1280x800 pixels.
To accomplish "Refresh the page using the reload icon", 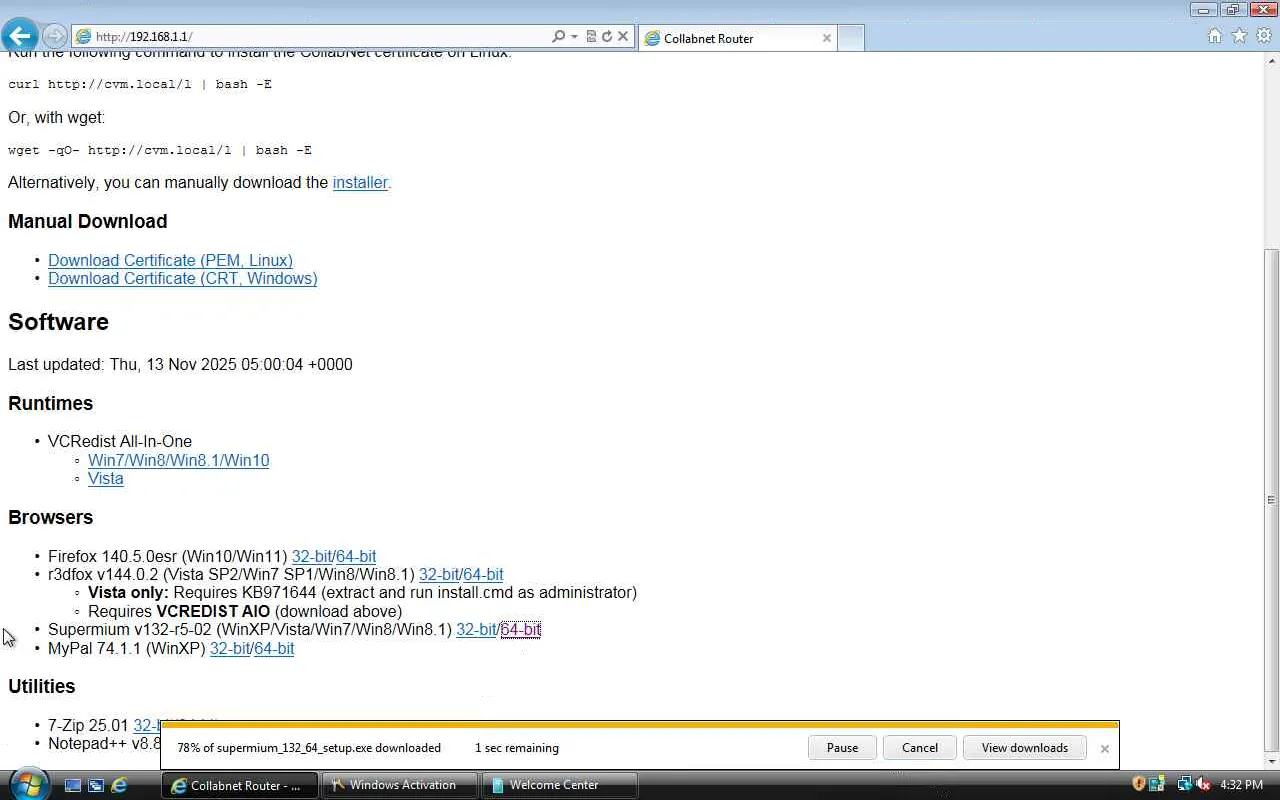I will pos(606,36).
